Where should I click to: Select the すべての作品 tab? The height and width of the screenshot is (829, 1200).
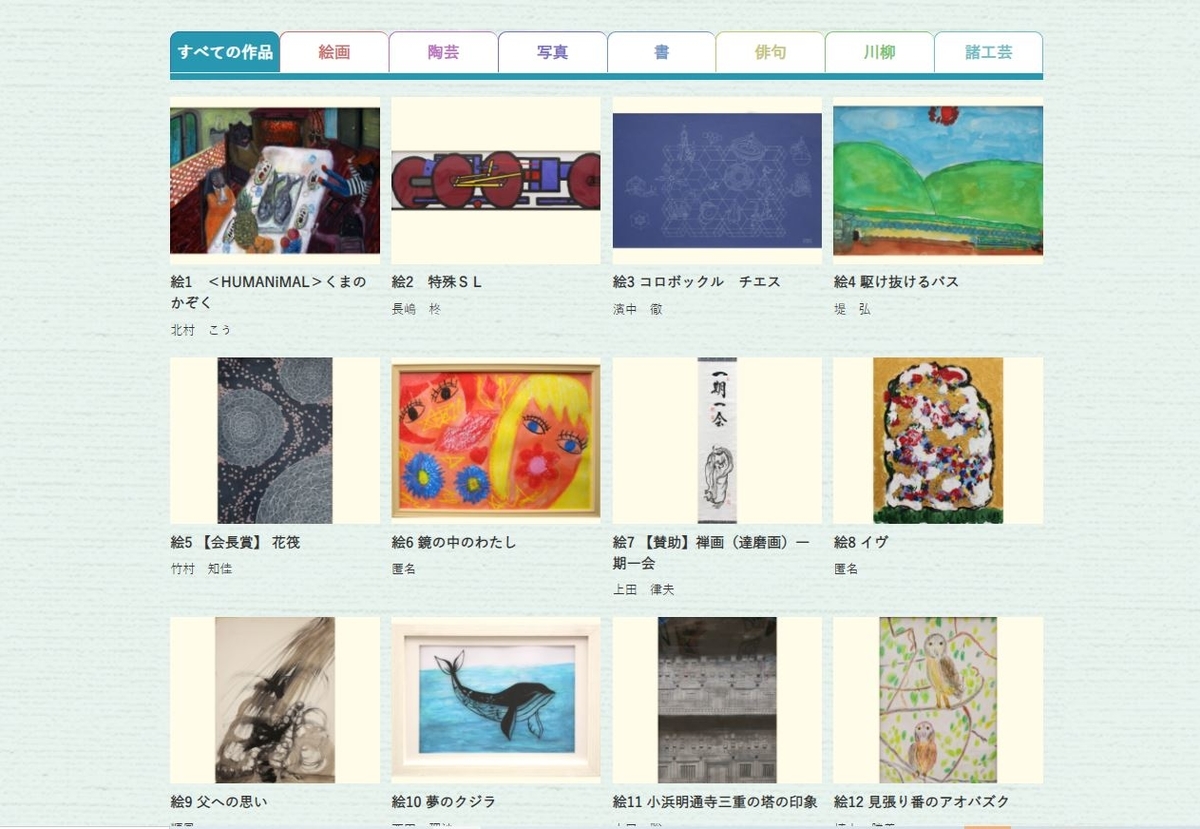(x=225, y=52)
